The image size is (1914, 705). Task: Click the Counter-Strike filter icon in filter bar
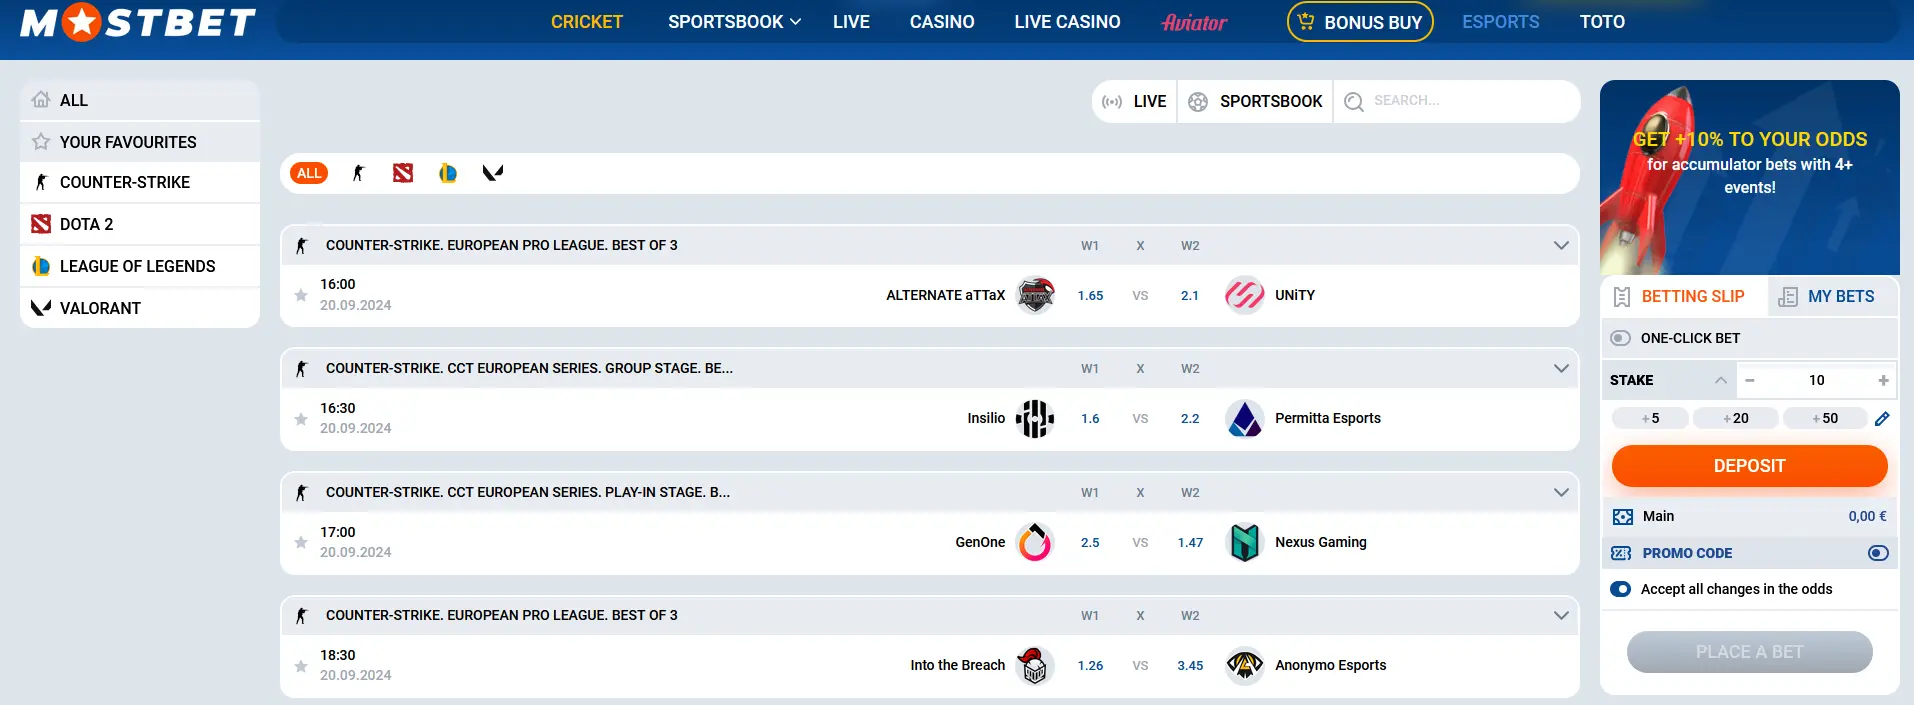tap(358, 173)
